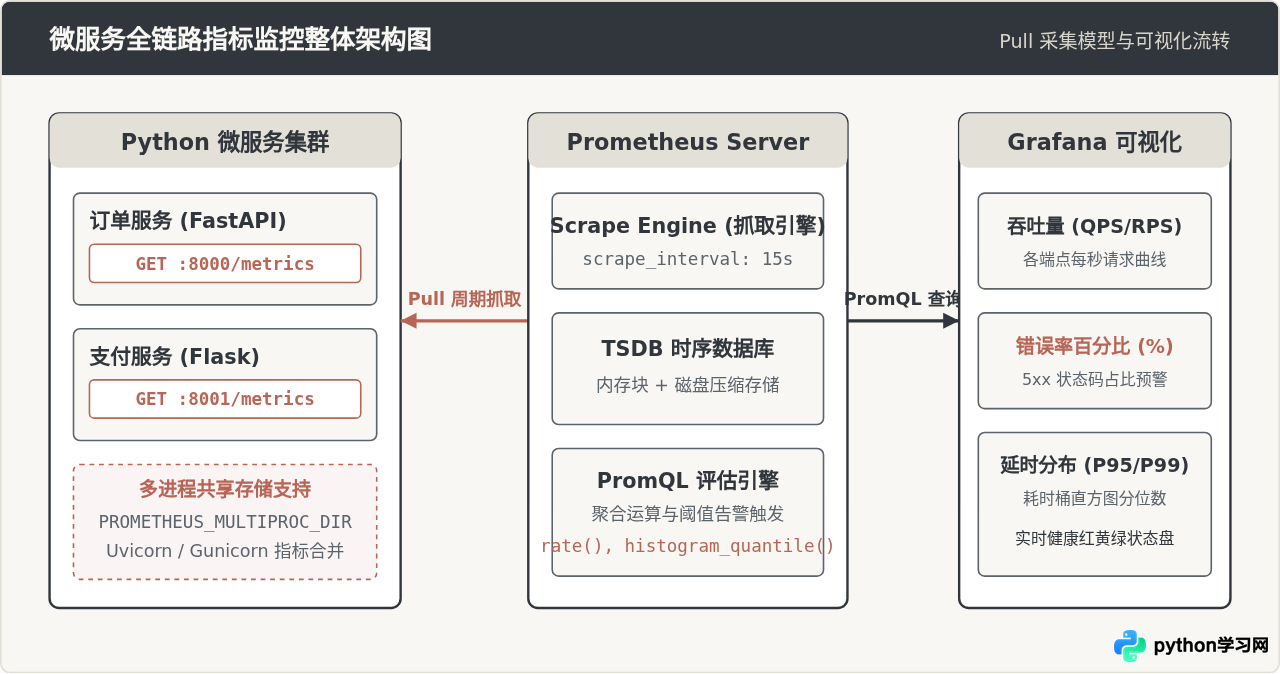Click the title '微服务全链路指标监控整体架构图'
The width and height of the screenshot is (1280, 674).
pyautogui.click(x=241, y=40)
